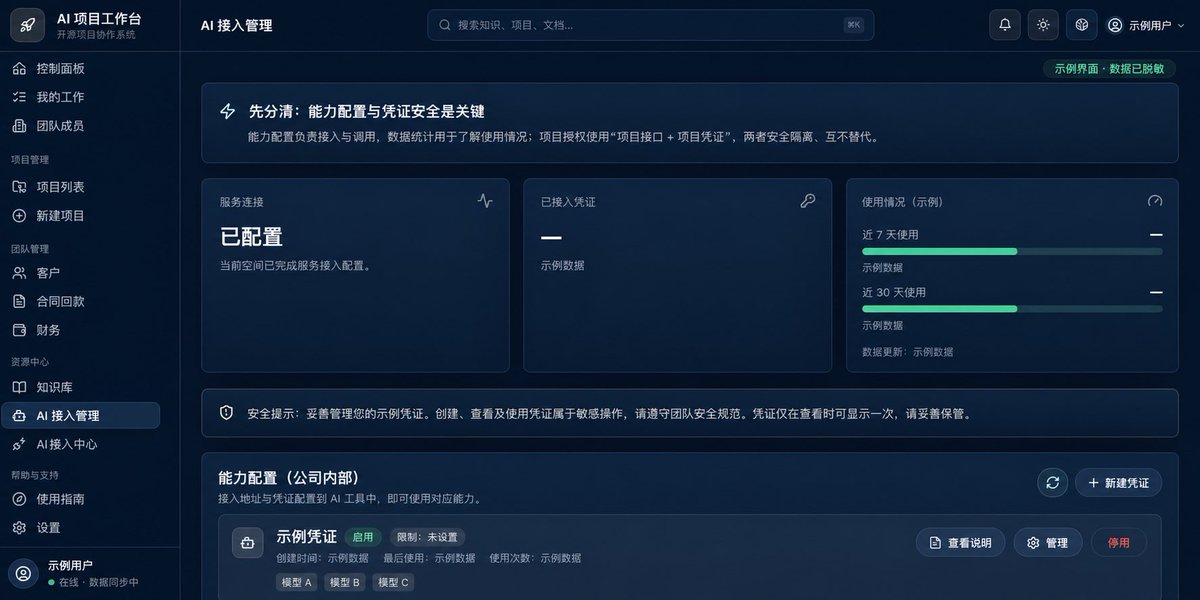
Task: Click 示例凭证 robot icon
Action: (247, 542)
